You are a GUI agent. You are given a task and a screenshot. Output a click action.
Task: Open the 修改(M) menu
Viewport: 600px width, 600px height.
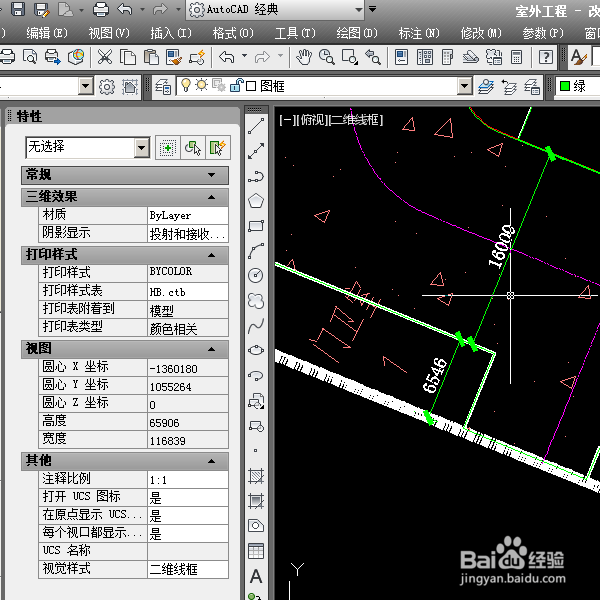pyautogui.click(x=481, y=33)
